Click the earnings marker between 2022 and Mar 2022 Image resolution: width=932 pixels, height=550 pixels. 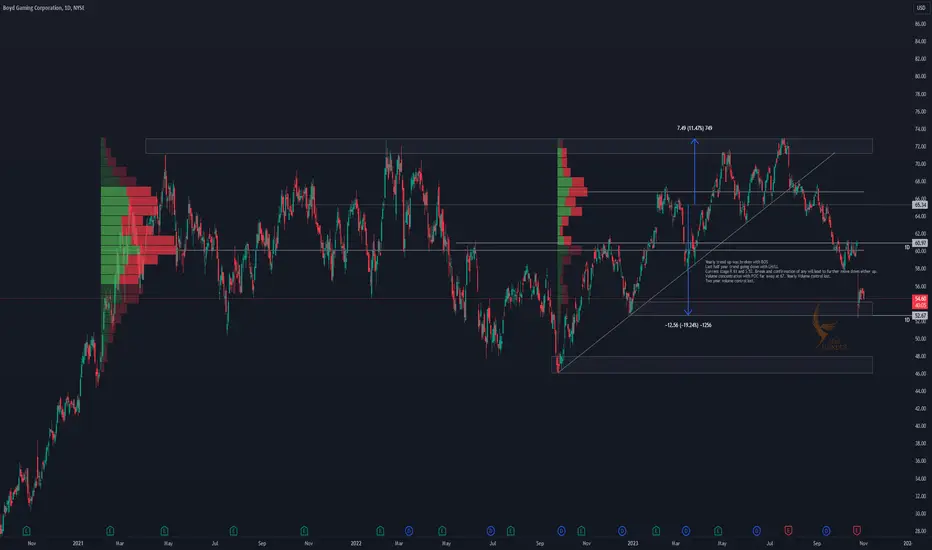pyautogui.click(x=380, y=530)
